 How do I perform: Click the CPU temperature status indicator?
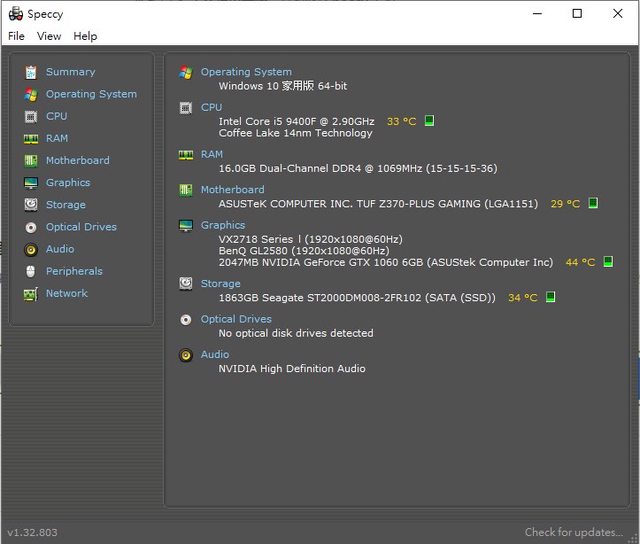[x=429, y=121]
